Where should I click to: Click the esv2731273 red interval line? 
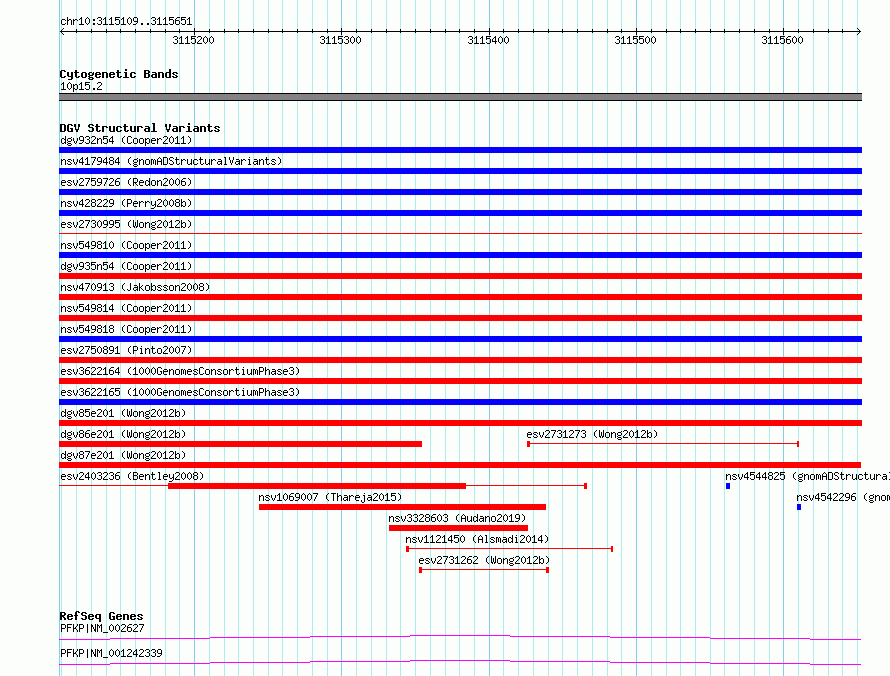[x=663, y=444]
